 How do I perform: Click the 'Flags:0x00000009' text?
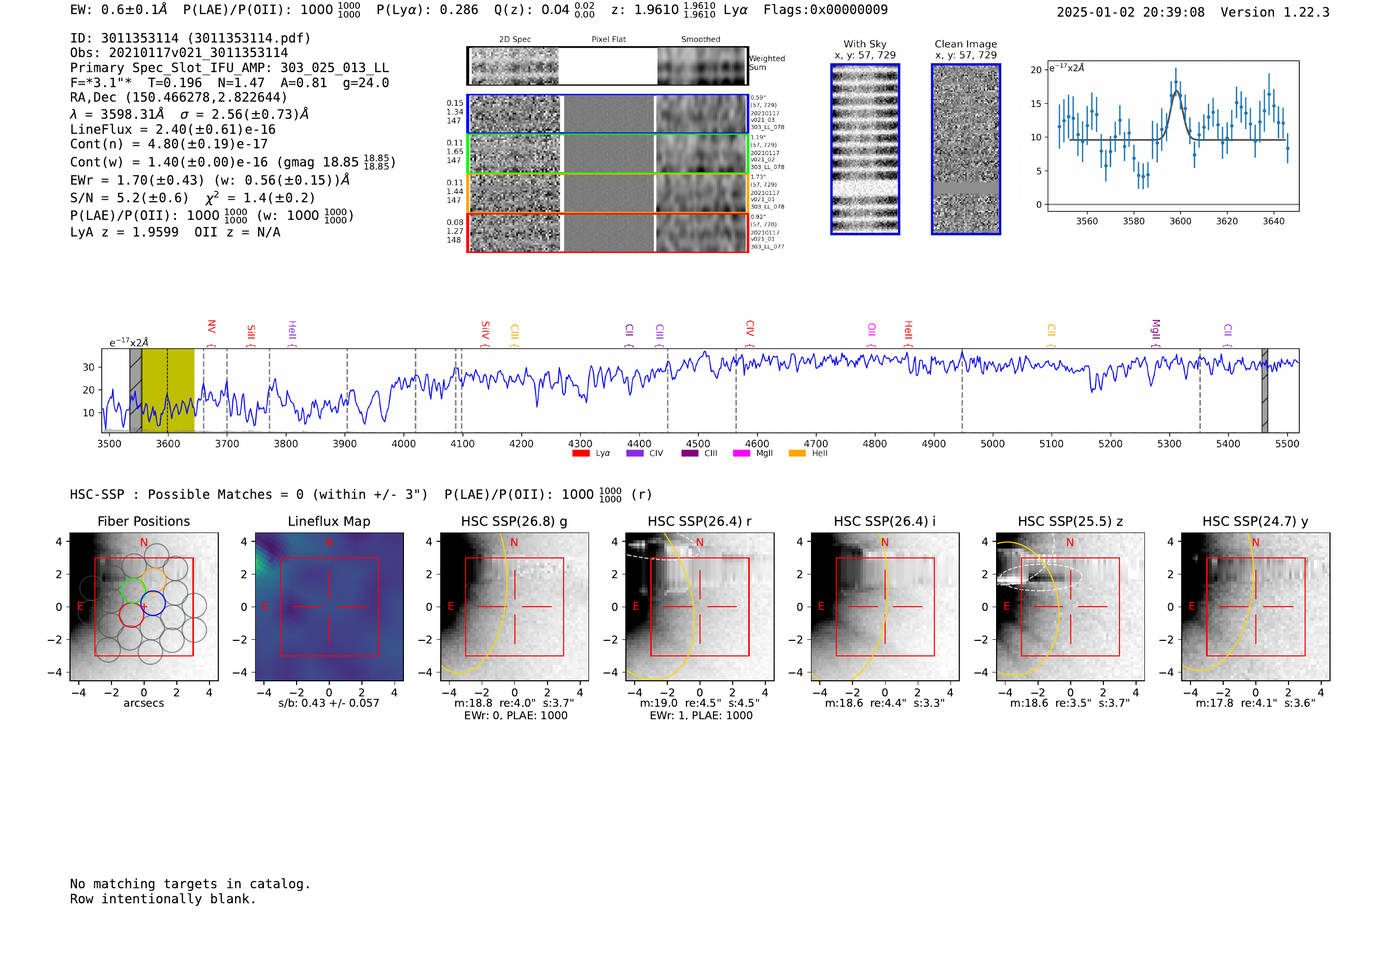pyautogui.click(x=825, y=9)
